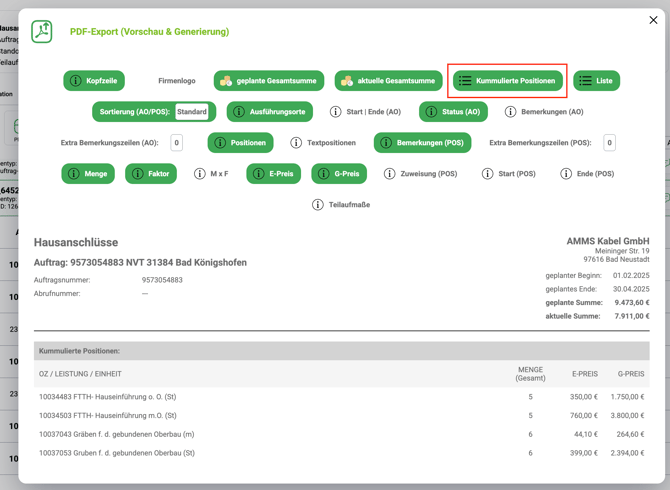Click info icon beside M x F
670x490 pixels.
pos(200,174)
